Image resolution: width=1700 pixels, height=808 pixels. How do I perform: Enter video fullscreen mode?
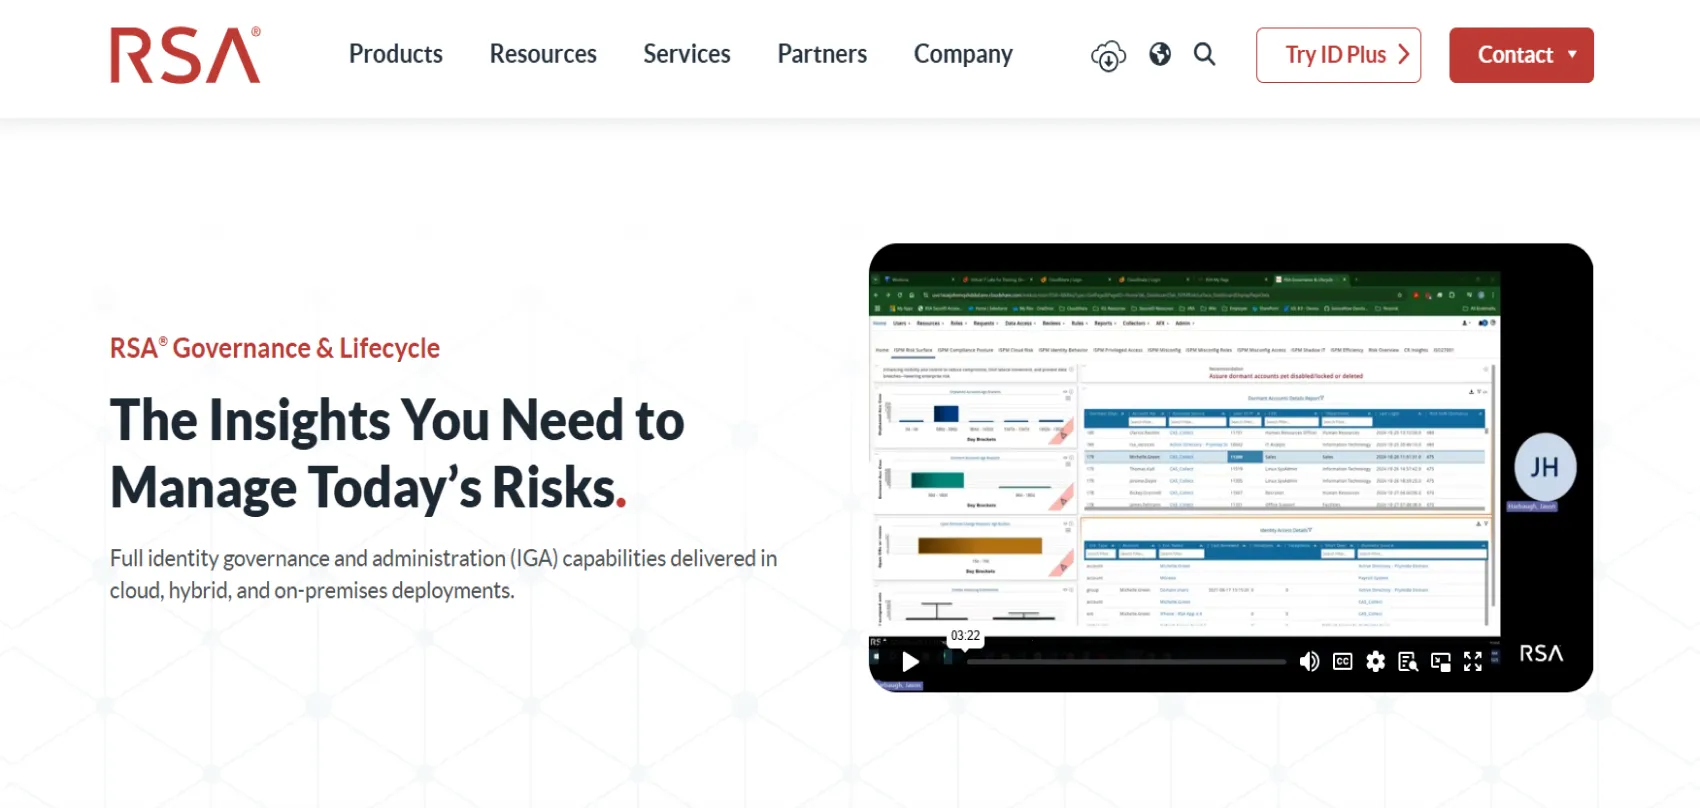click(x=1473, y=662)
